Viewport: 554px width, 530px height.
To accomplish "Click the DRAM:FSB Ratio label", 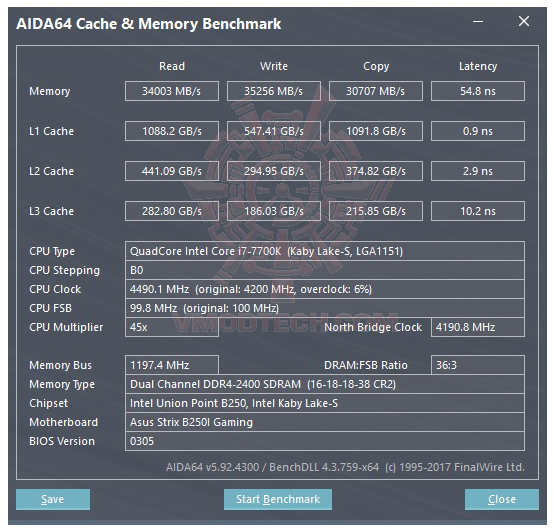I will tap(366, 365).
